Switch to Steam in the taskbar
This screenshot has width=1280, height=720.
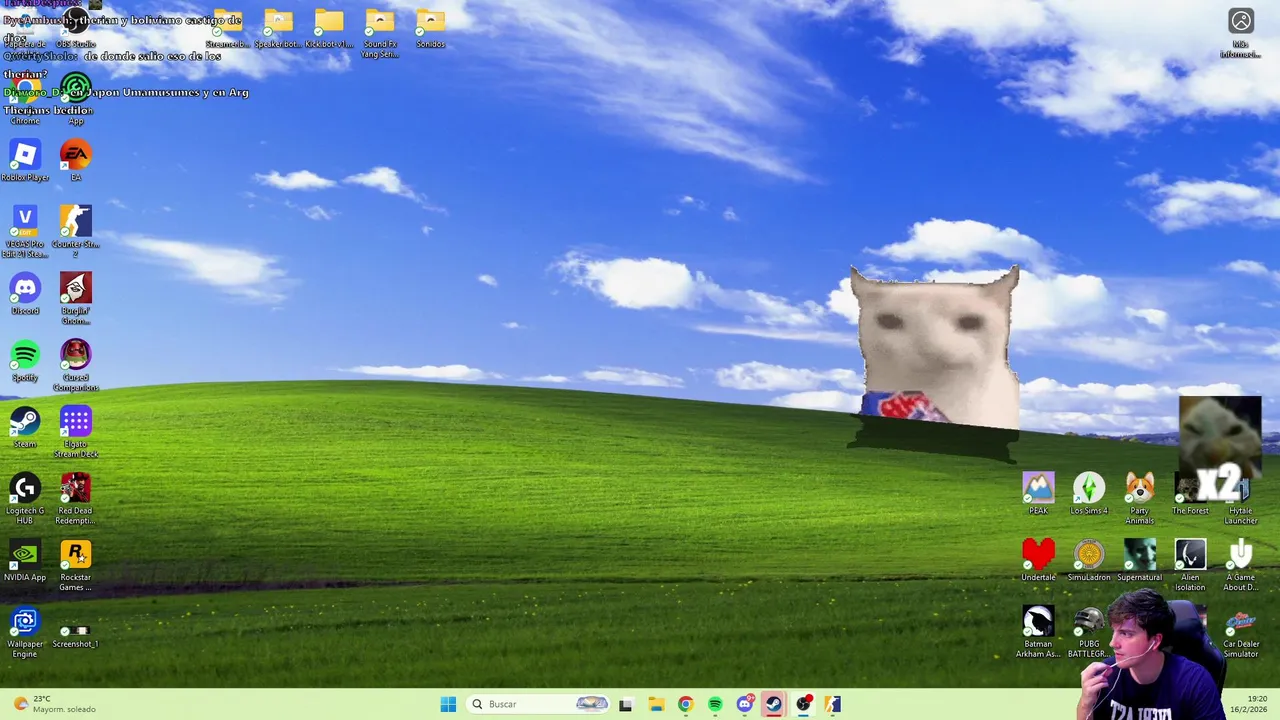coord(774,704)
